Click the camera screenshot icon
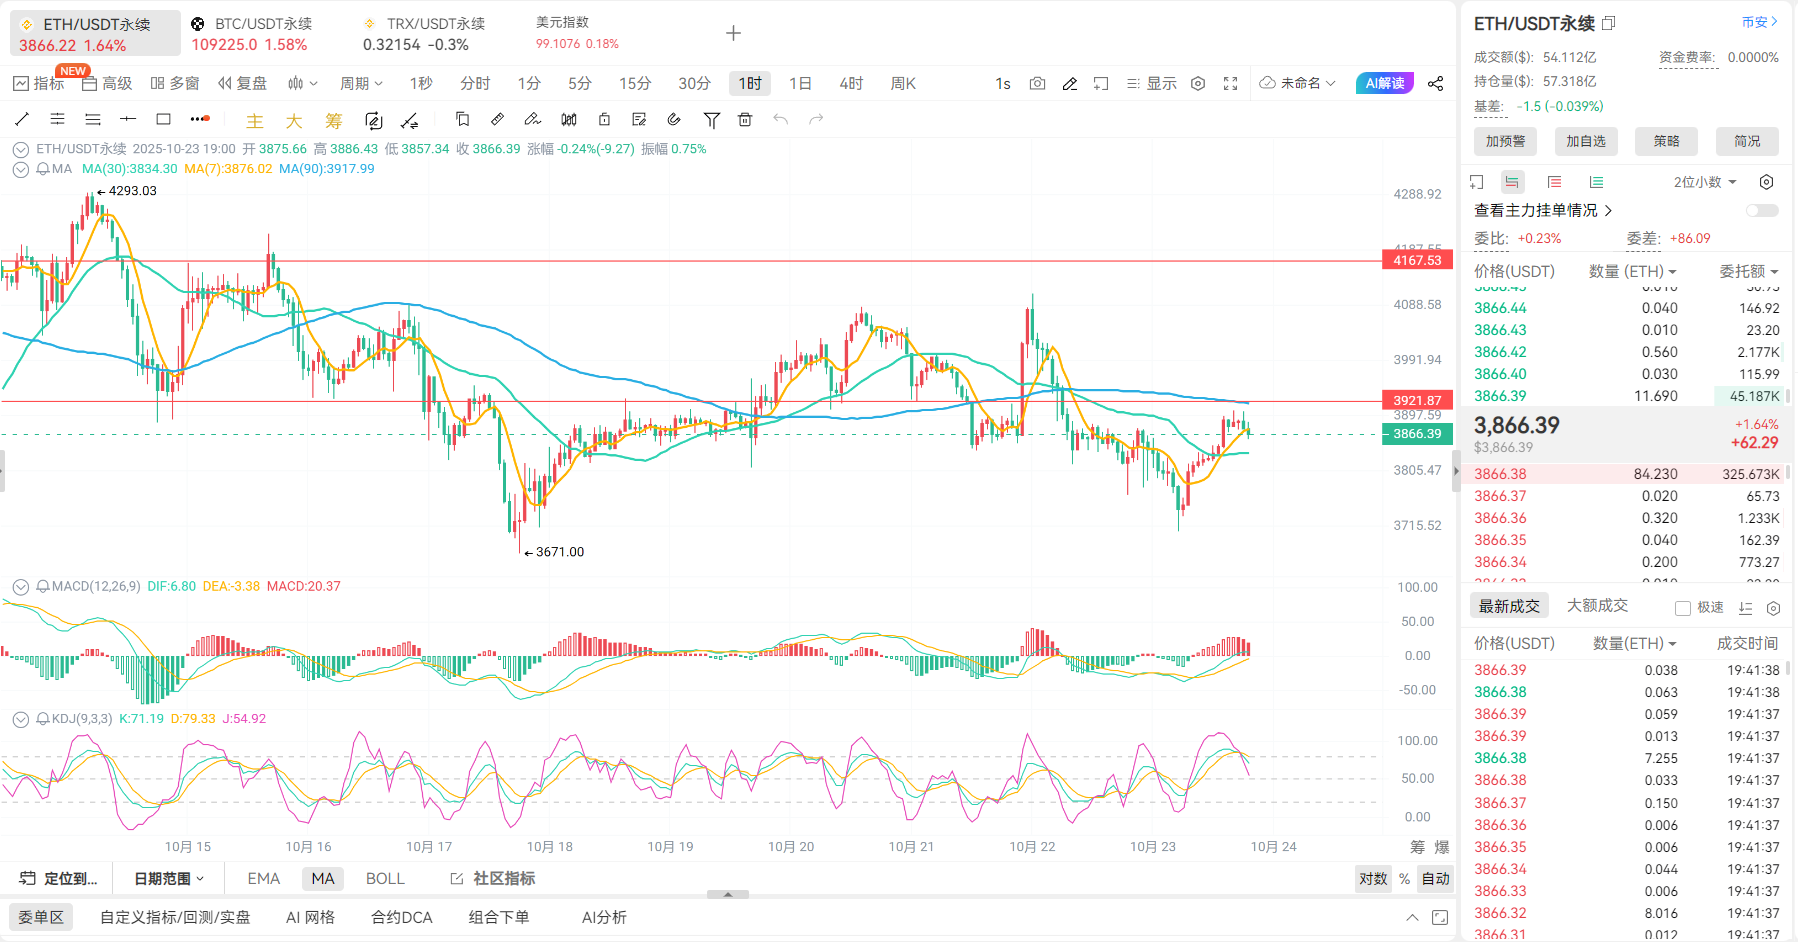 (x=1037, y=84)
